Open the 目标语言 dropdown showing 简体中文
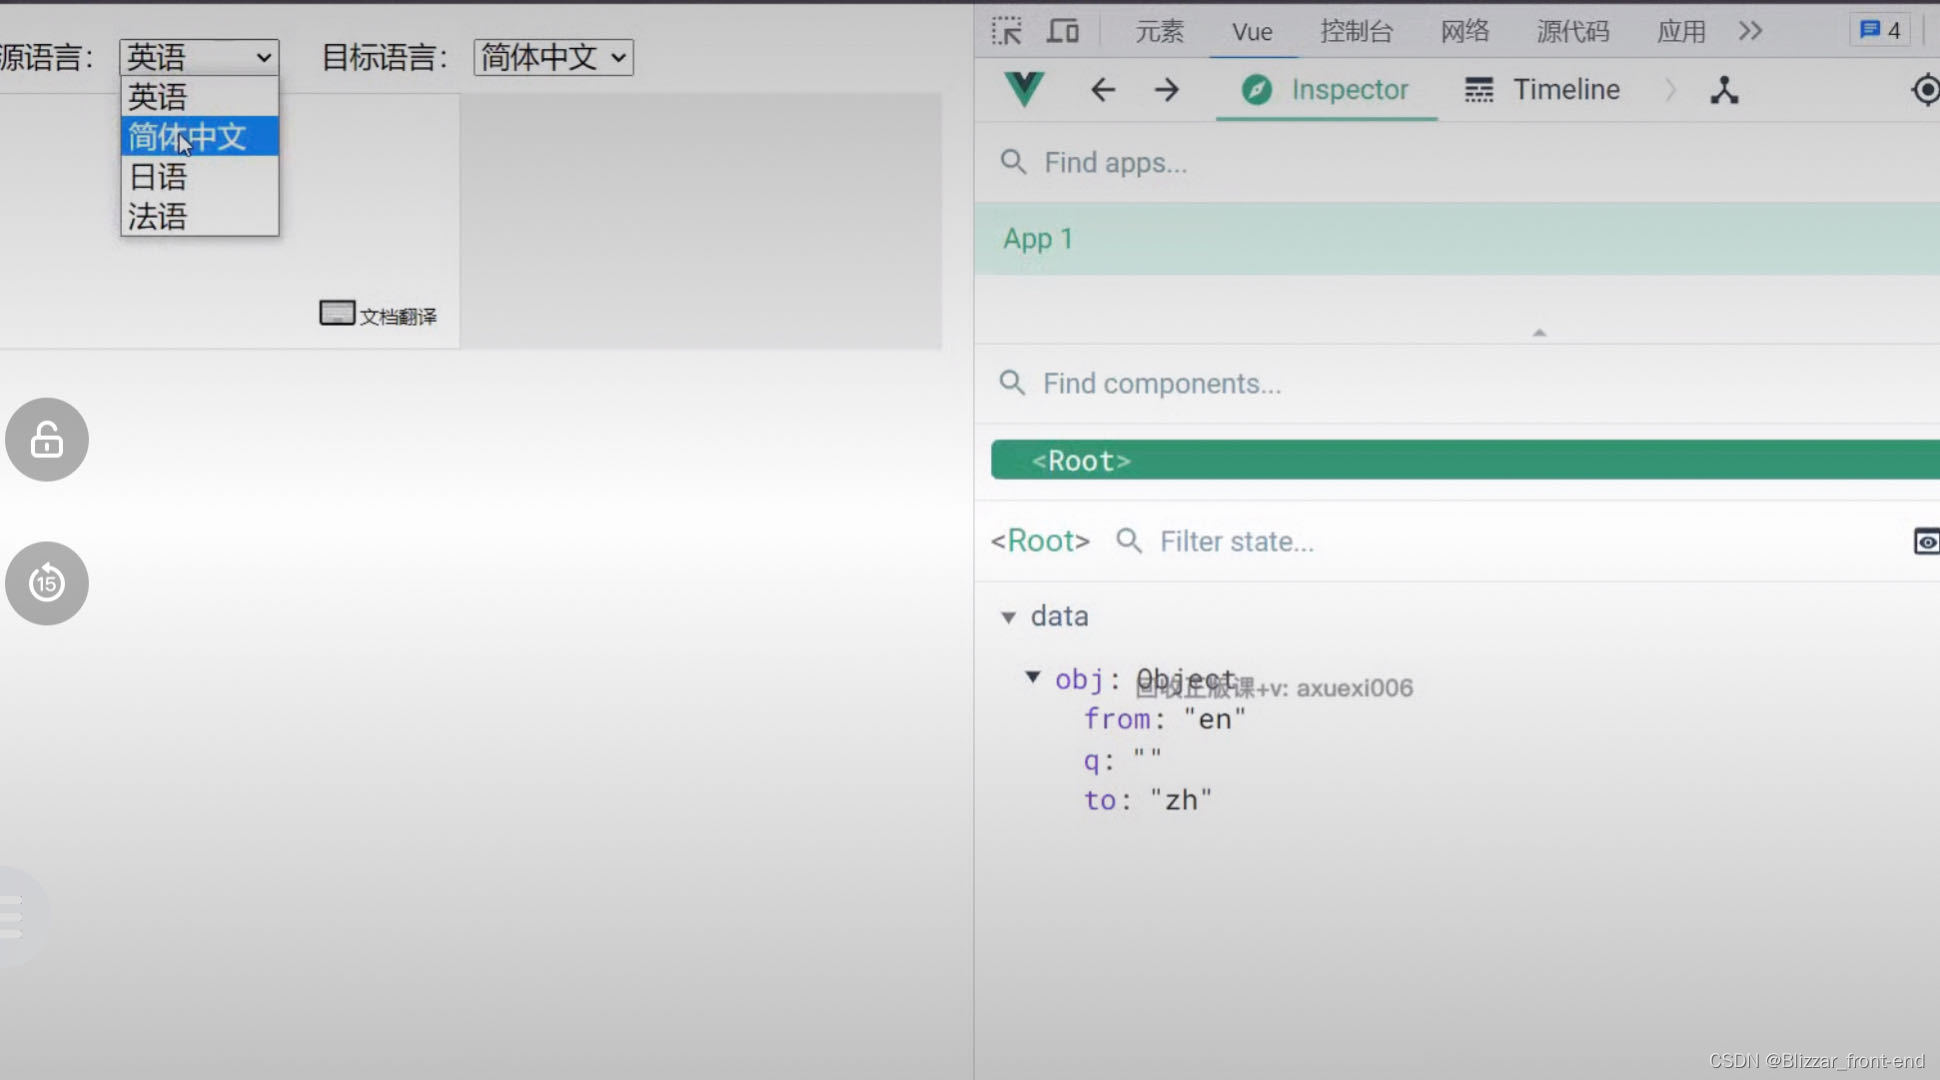 pyautogui.click(x=553, y=57)
